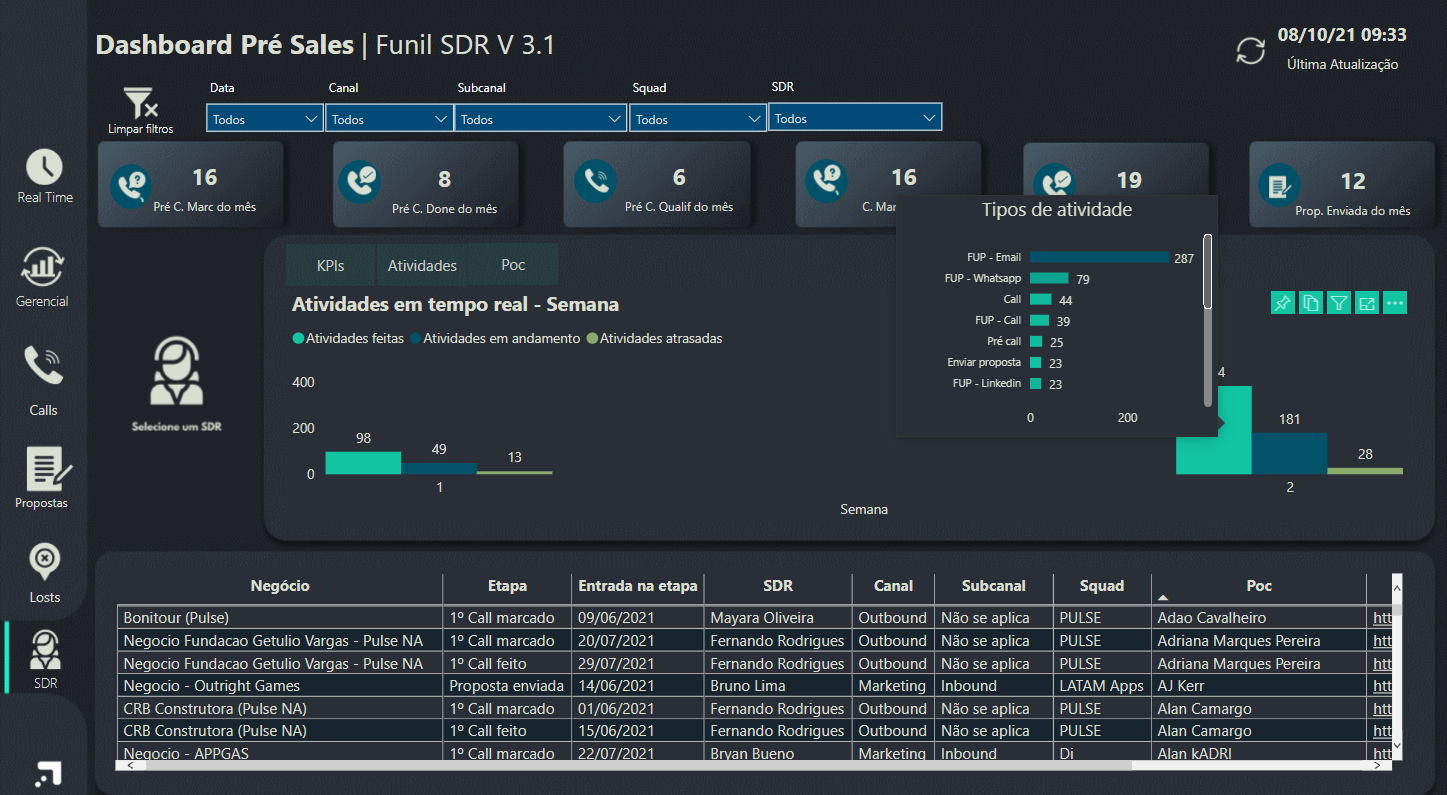The width and height of the screenshot is (1447, 795).
Task: Click the Poc column sort arrow
Action: tap(1162, 597)
